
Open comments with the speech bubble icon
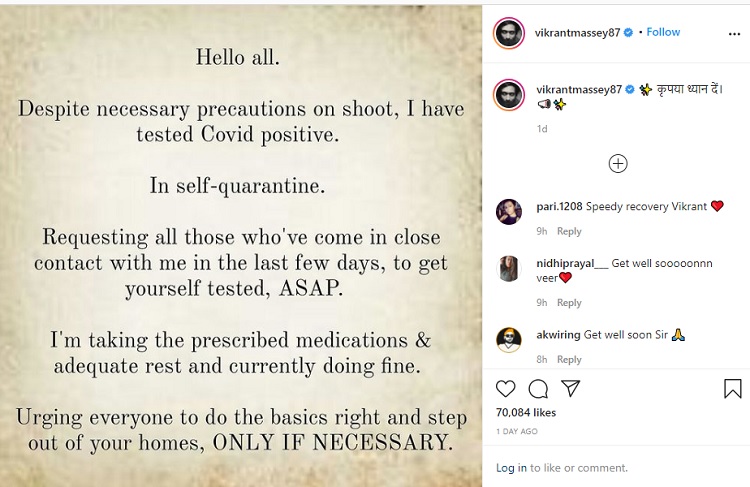[538, 388]
